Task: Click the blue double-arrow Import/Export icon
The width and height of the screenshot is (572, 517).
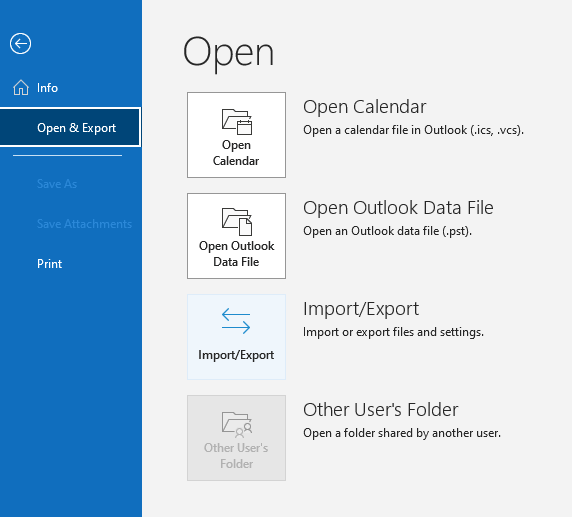Action: click(236, 321)
